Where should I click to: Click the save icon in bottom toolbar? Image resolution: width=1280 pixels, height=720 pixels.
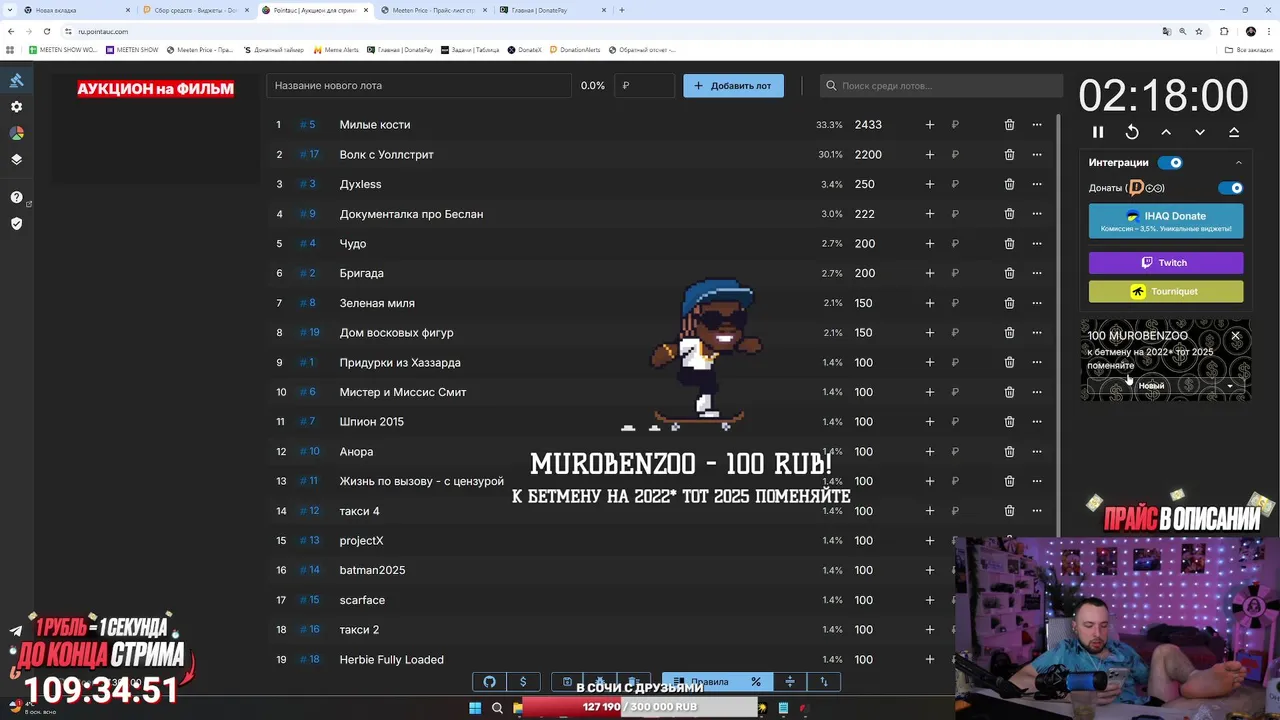coord(567,682)
